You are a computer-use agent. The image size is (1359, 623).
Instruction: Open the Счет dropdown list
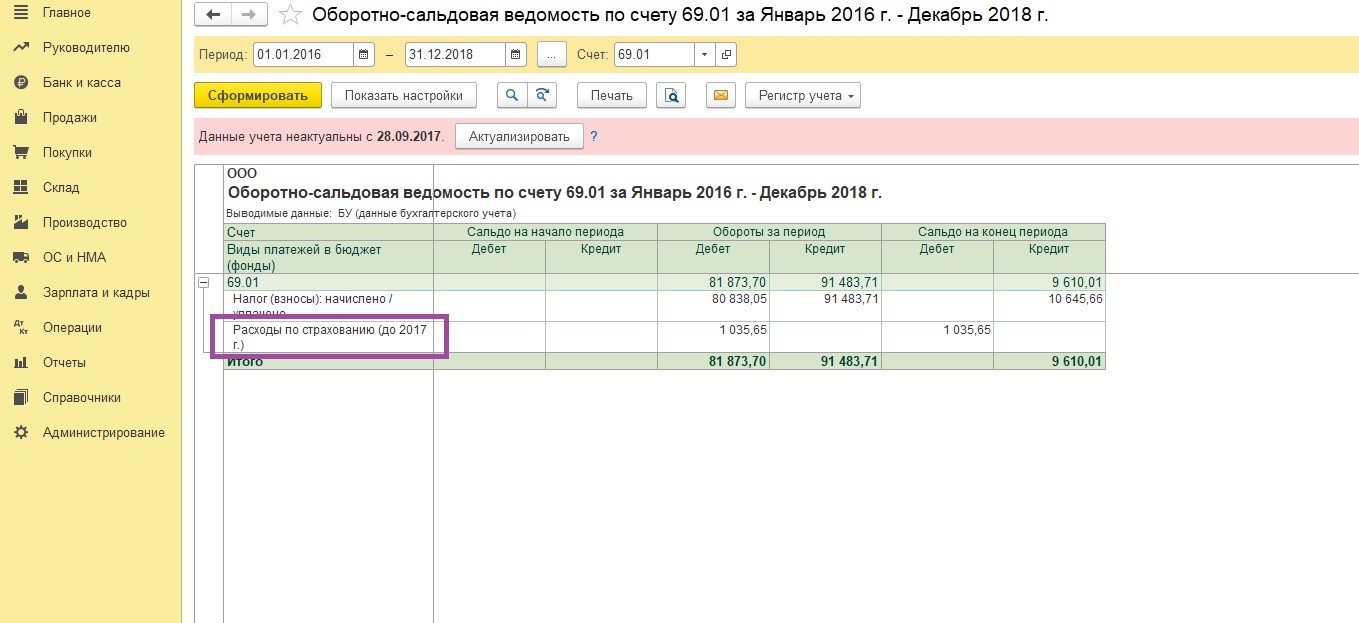[x=703, y=54]
